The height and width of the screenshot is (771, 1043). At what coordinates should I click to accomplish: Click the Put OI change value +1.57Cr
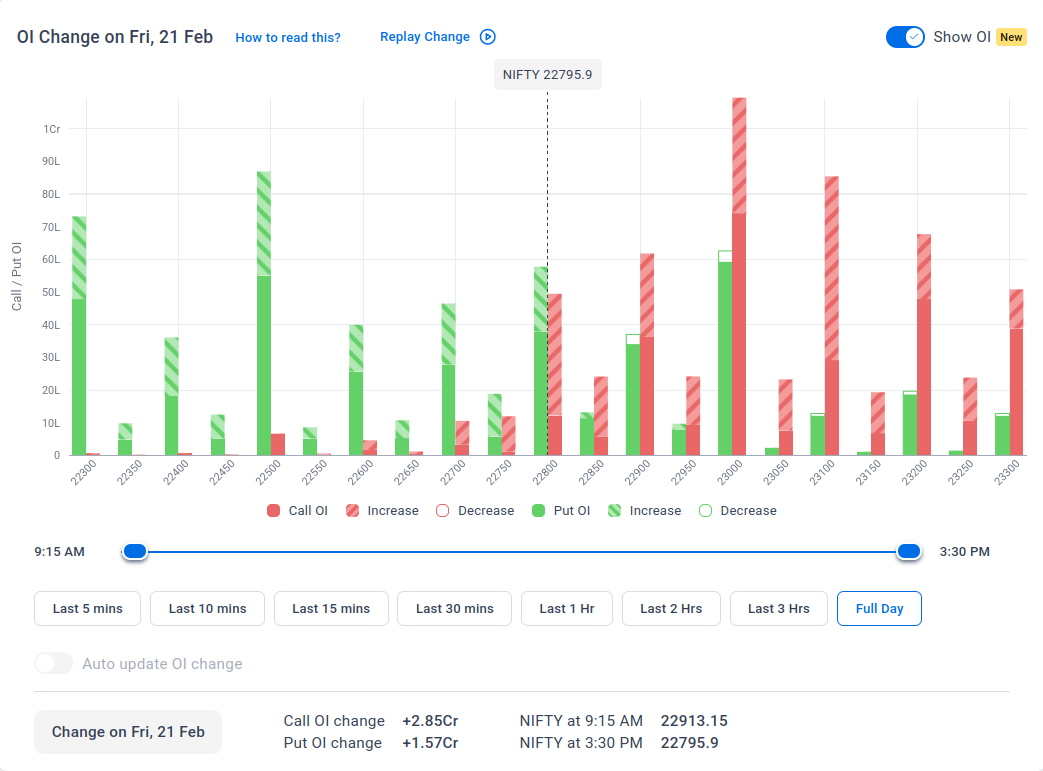click(x=430, y=742)
